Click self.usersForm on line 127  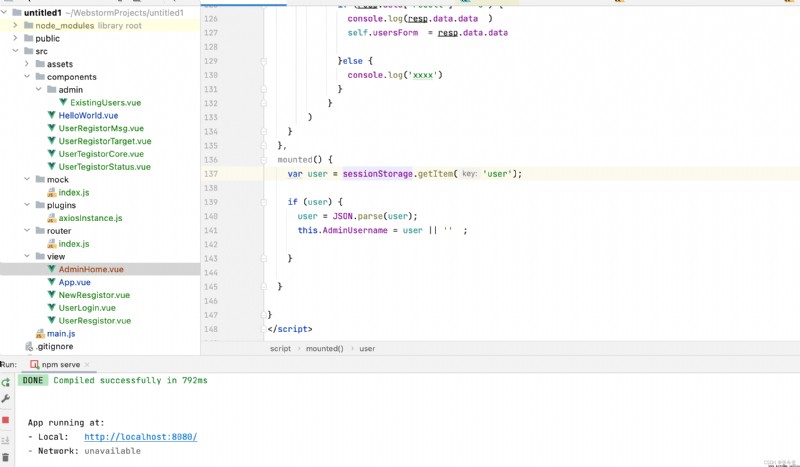tap(383, 33)
